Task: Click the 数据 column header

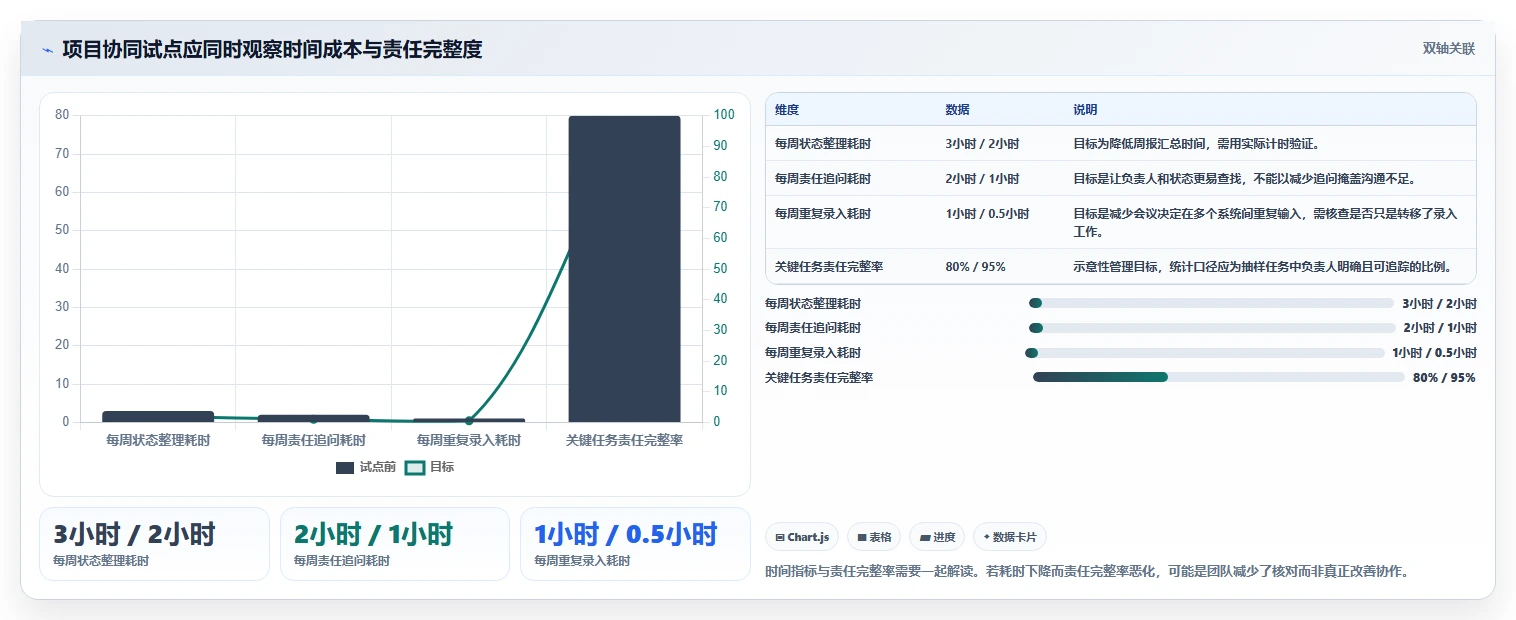Action: 957,110
